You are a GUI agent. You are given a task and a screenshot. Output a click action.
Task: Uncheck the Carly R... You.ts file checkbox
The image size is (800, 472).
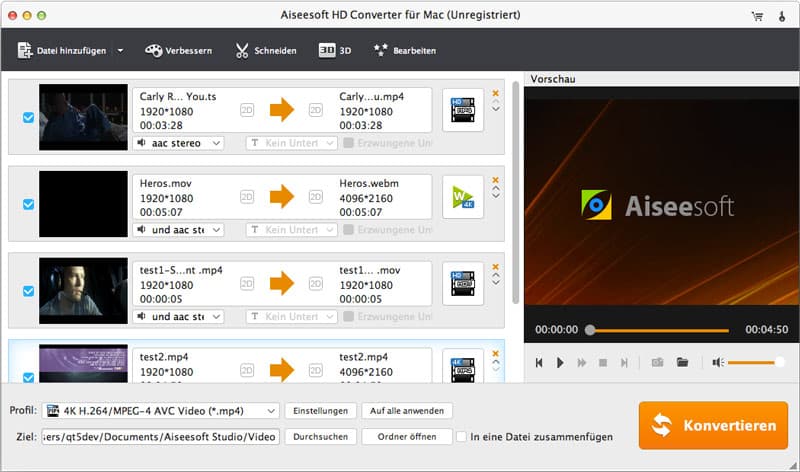pyautogui.click(x=29, y=117)
